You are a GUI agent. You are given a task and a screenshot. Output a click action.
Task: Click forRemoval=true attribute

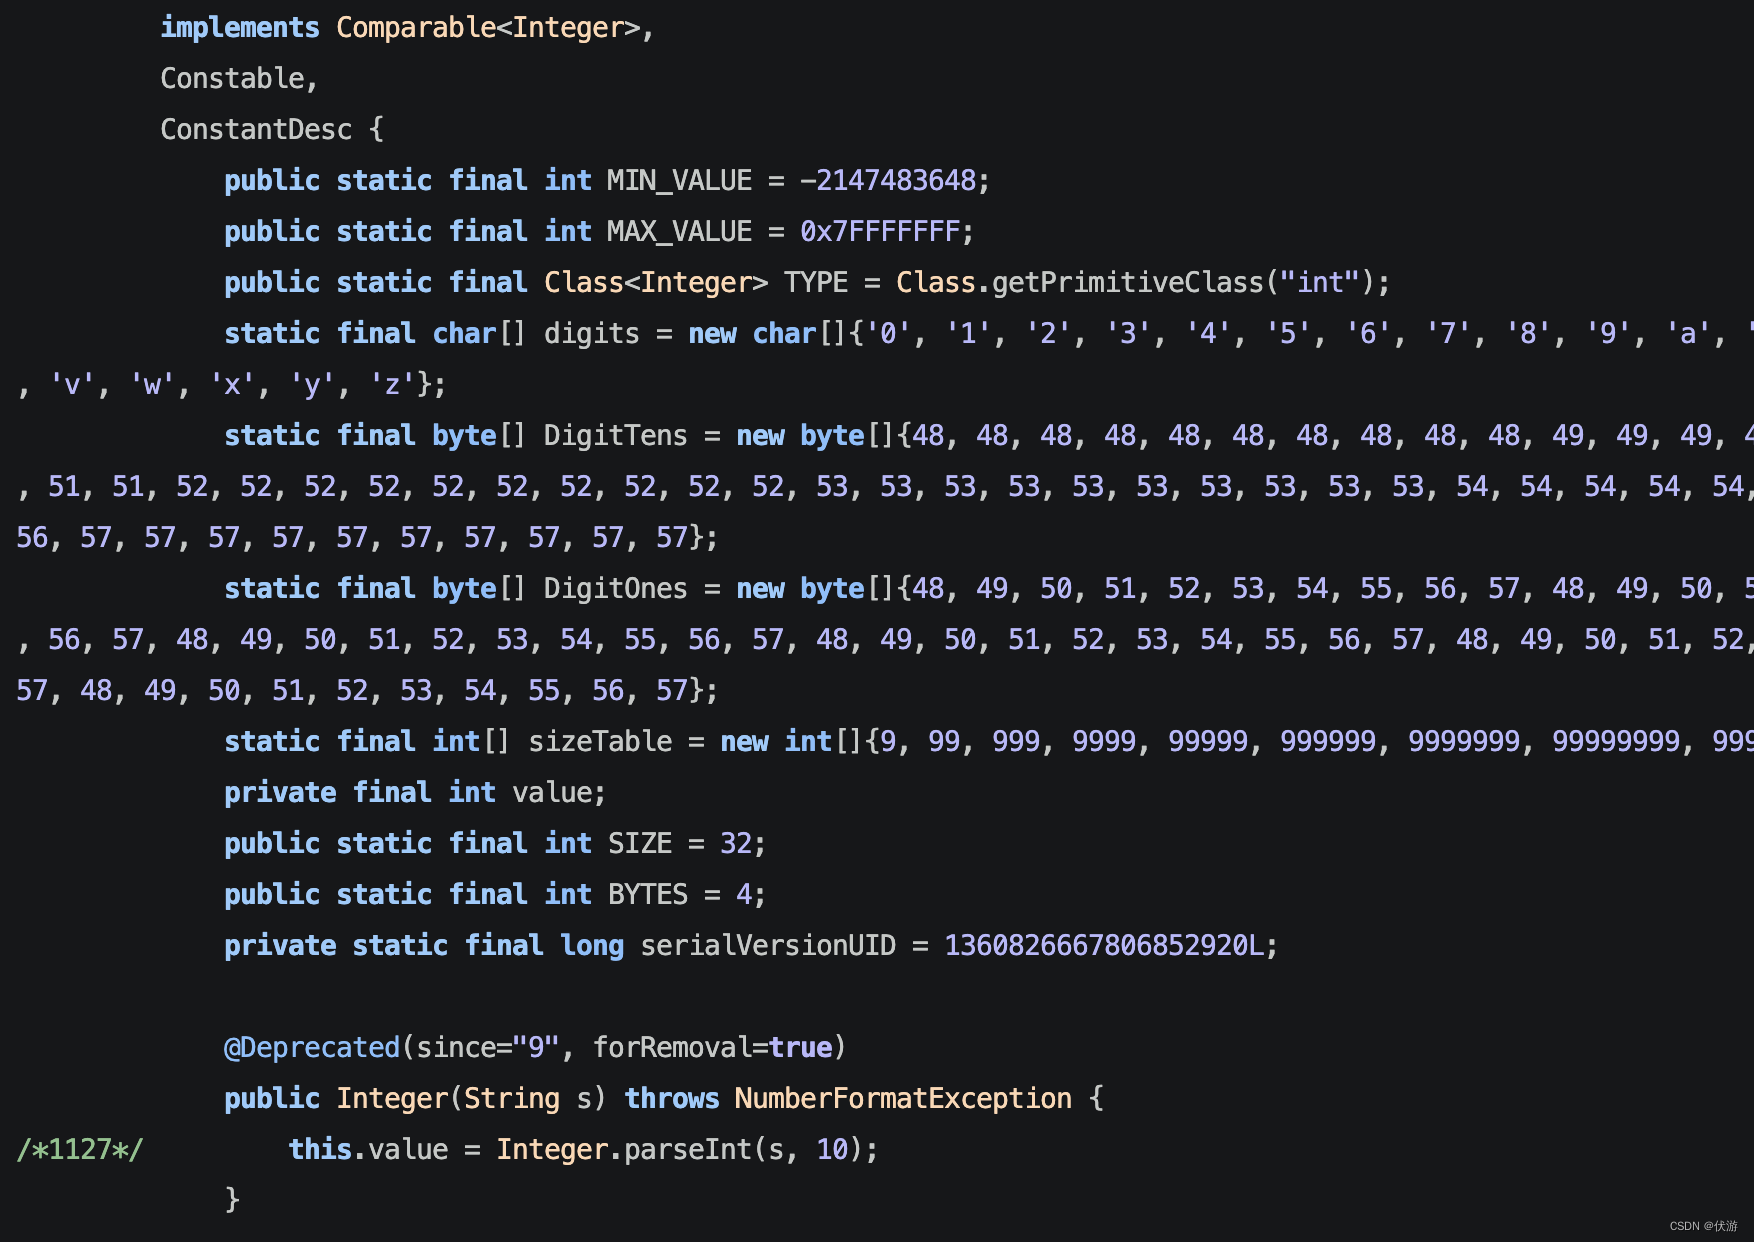pyautogui.click(x=712, y=1047)
